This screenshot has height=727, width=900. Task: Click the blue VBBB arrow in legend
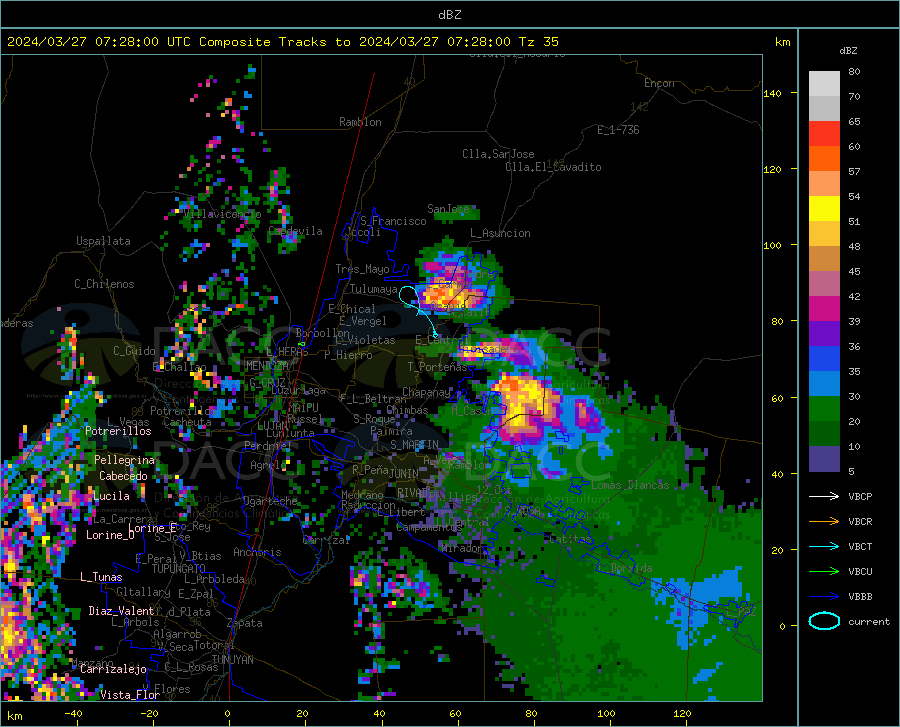coord(824,597)
